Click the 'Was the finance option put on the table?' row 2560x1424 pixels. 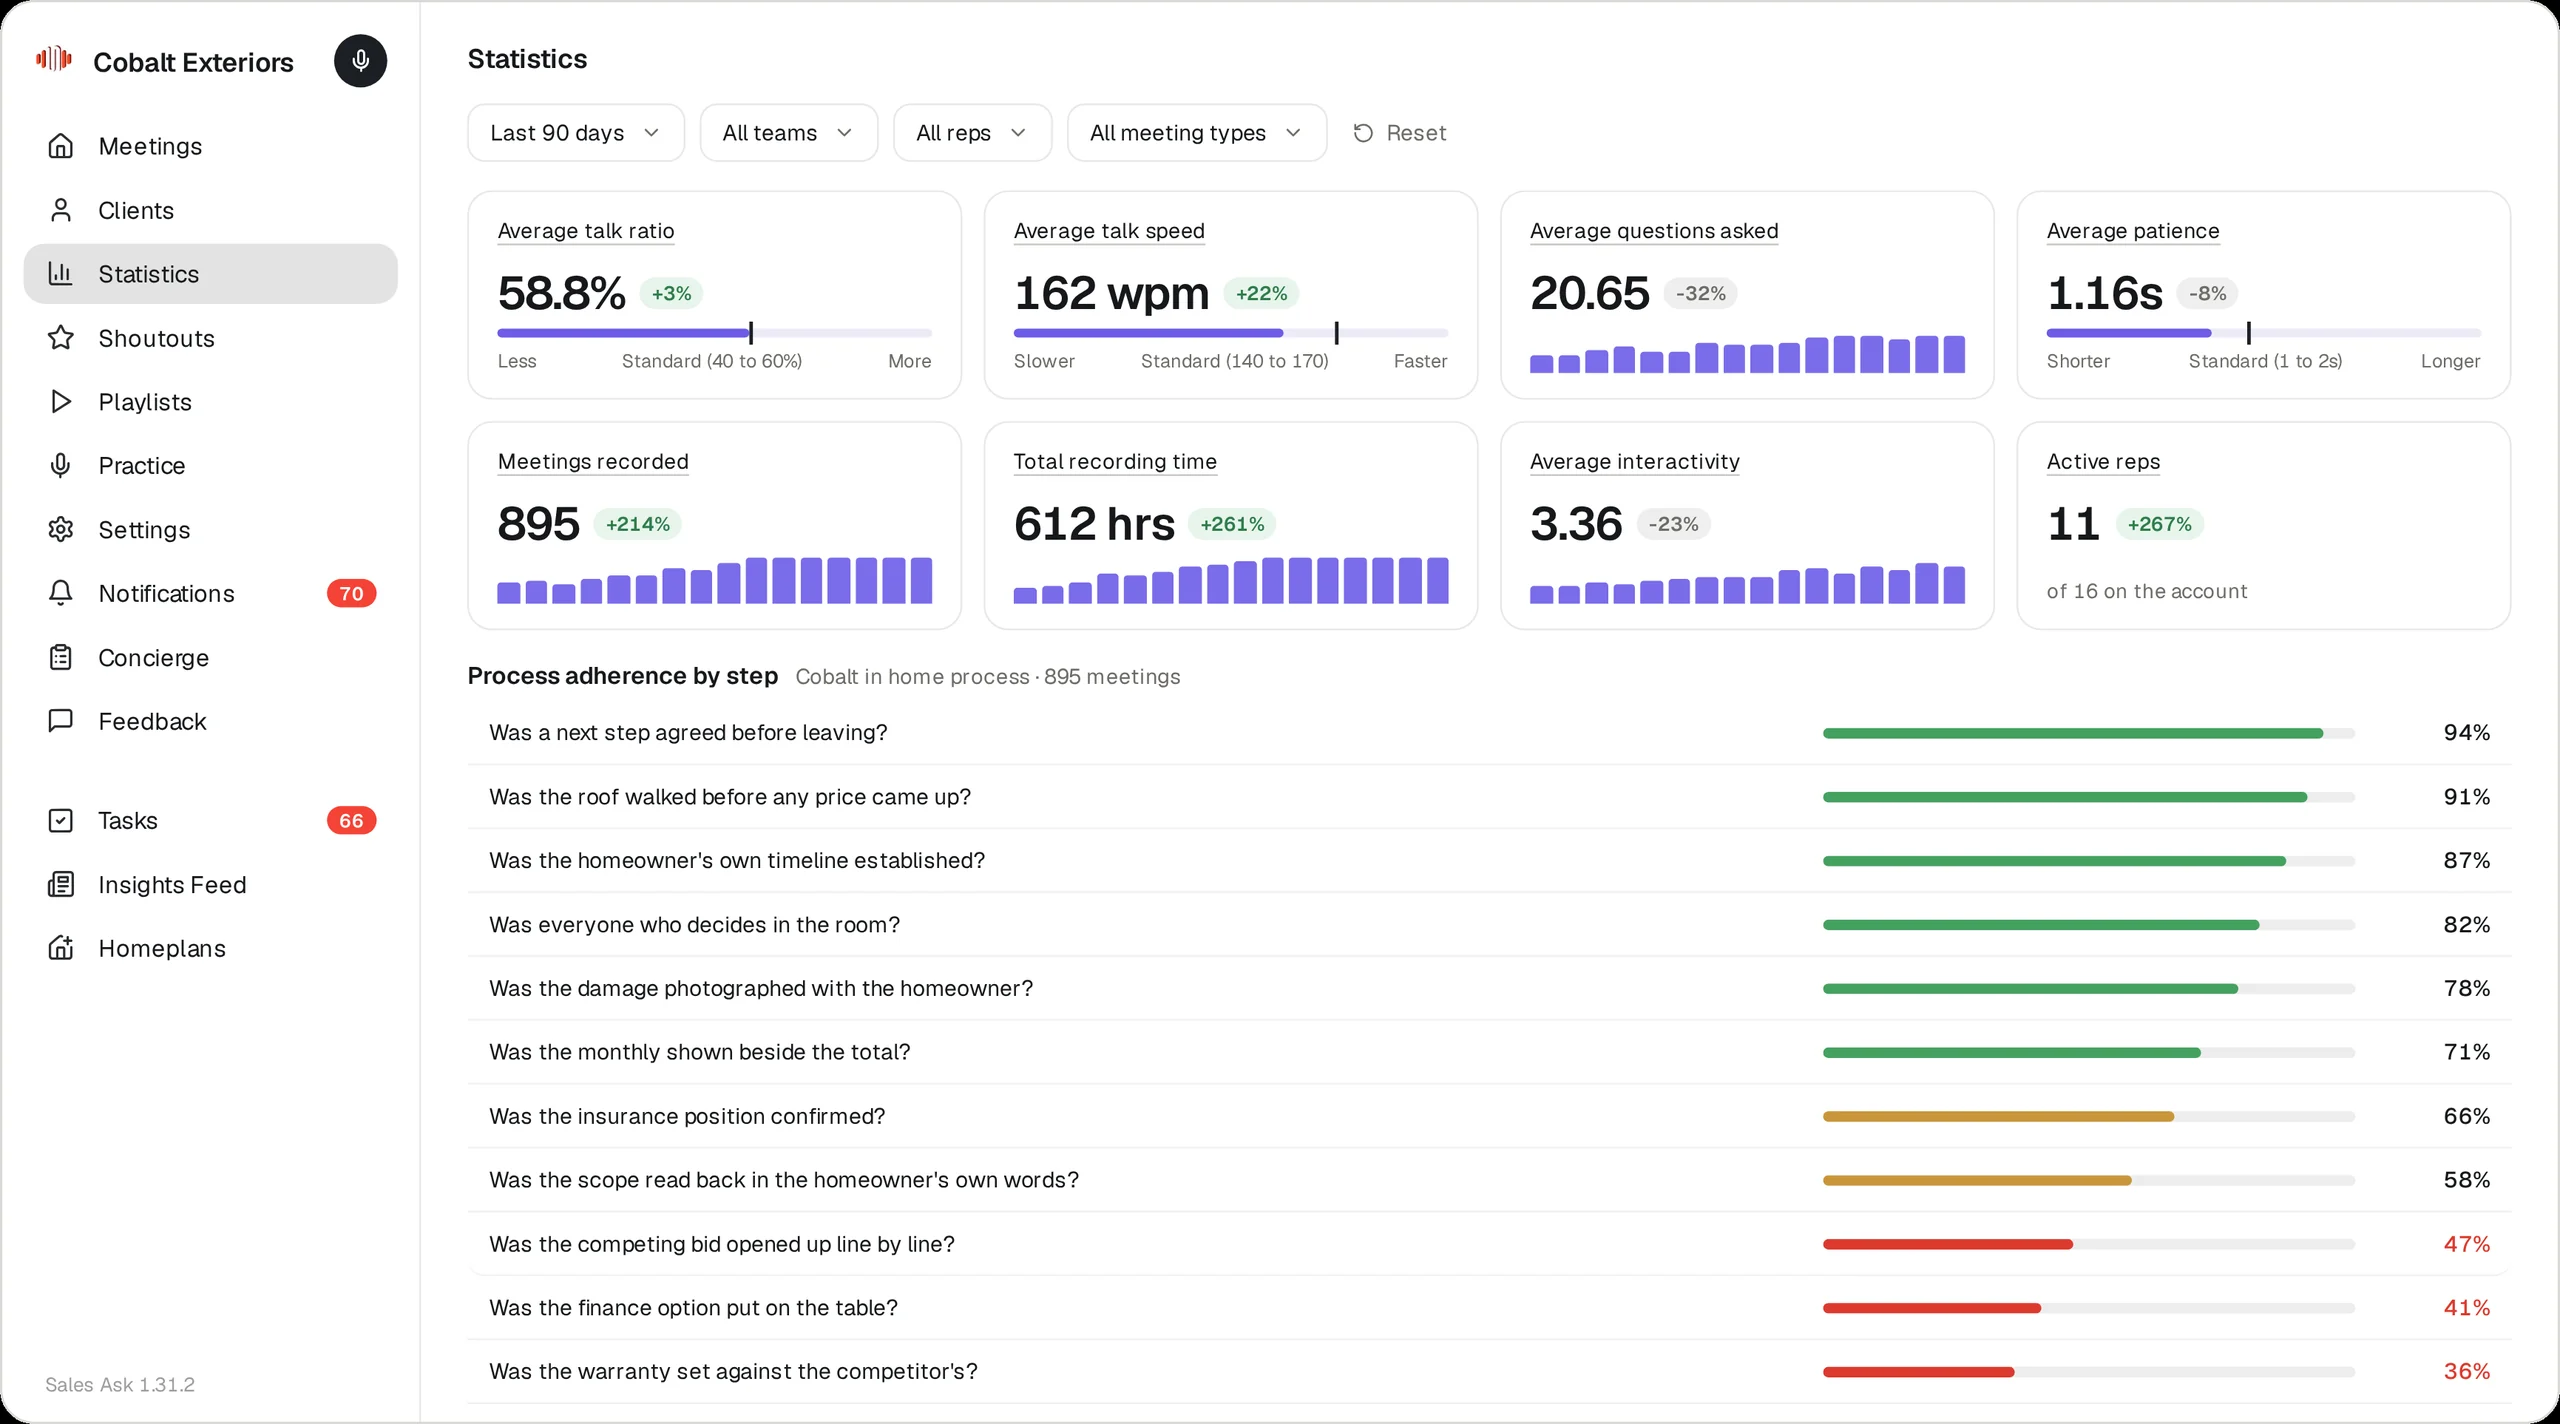1489,1308
